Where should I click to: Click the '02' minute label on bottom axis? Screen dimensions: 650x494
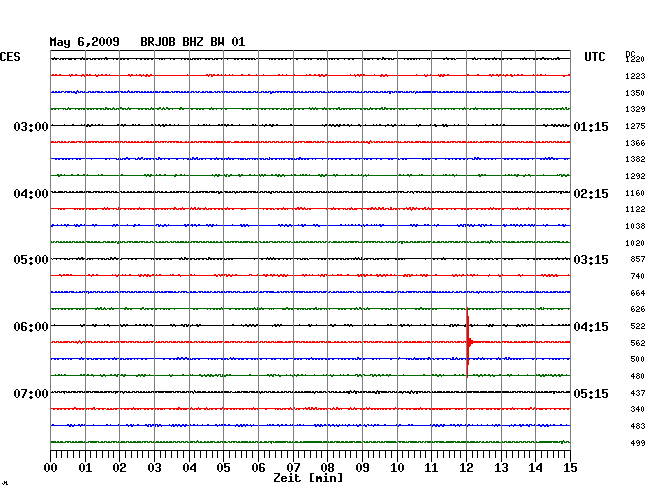(x=119, y=468)
